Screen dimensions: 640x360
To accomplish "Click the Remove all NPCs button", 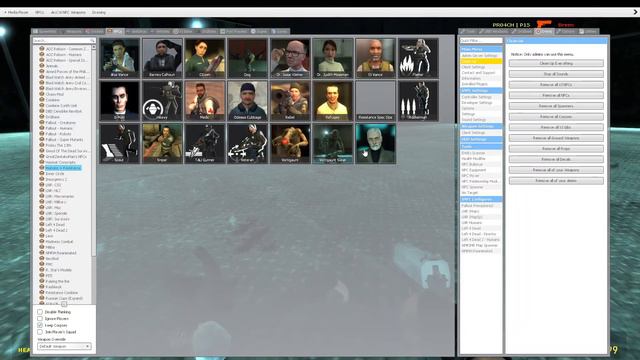I will click(x=556, y=95).
